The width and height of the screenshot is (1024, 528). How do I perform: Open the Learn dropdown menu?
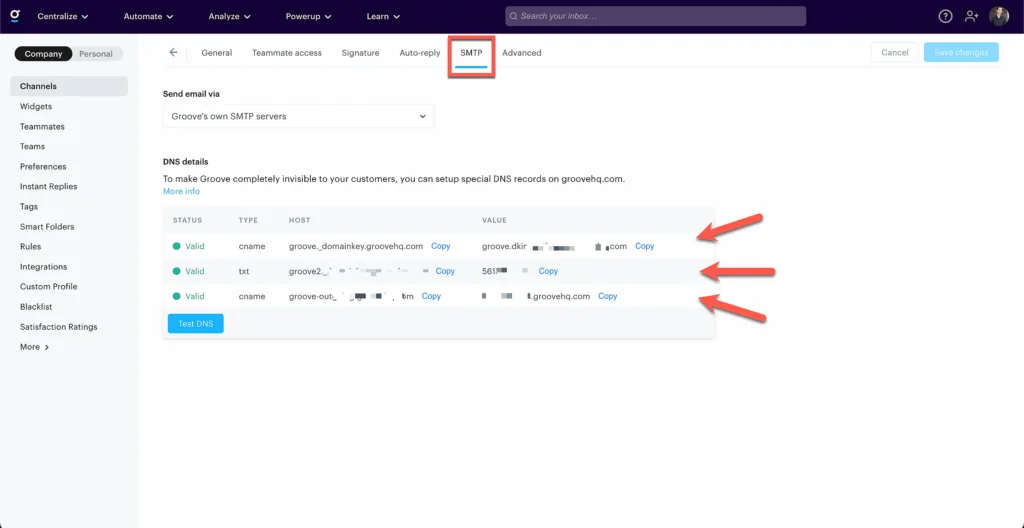(383, 16)
